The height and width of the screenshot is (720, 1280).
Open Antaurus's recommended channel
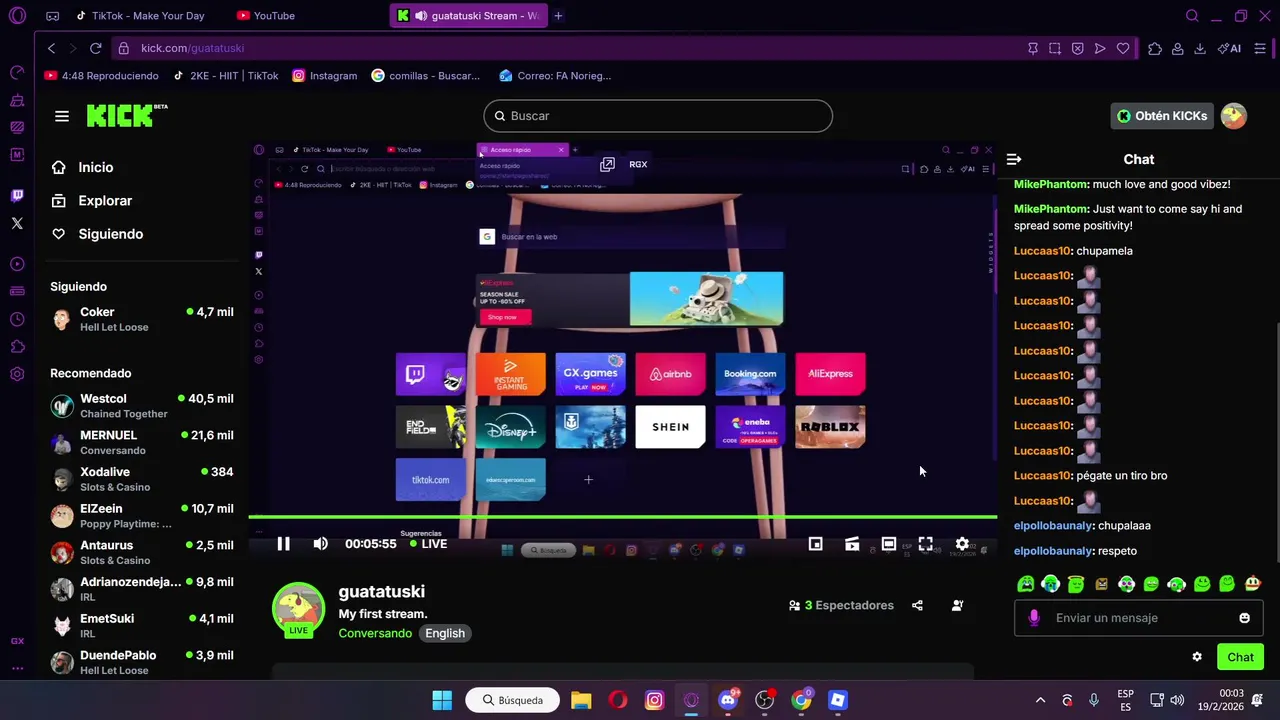pos(142,552)
